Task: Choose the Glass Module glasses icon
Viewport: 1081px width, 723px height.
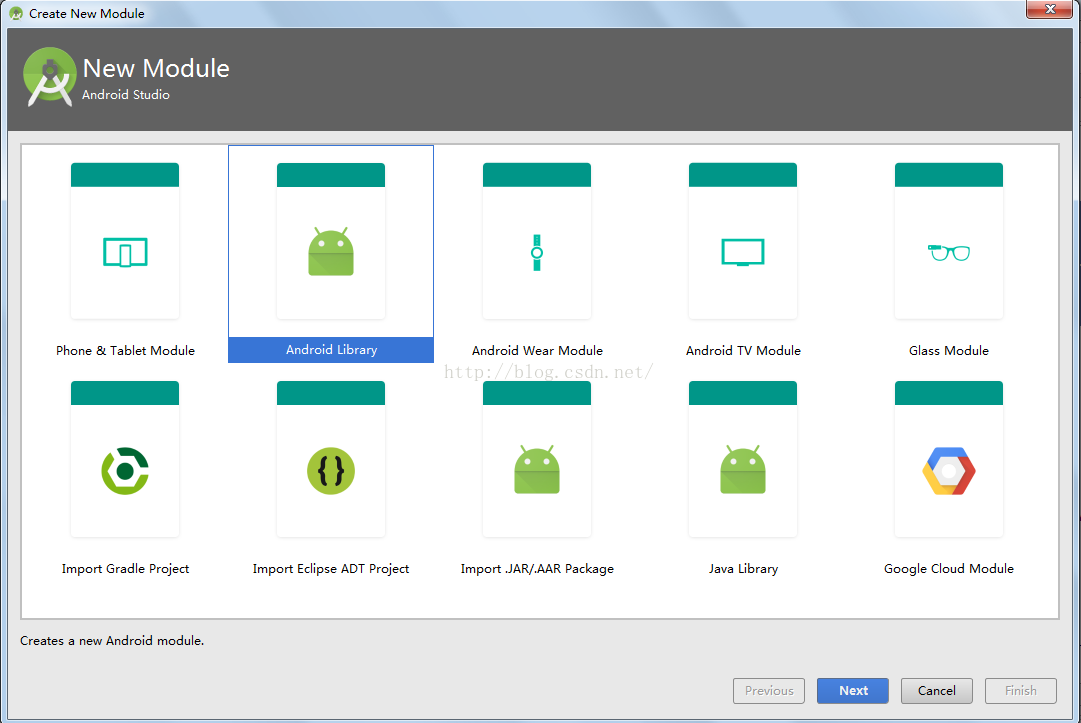Action: (x=949, y=252)
